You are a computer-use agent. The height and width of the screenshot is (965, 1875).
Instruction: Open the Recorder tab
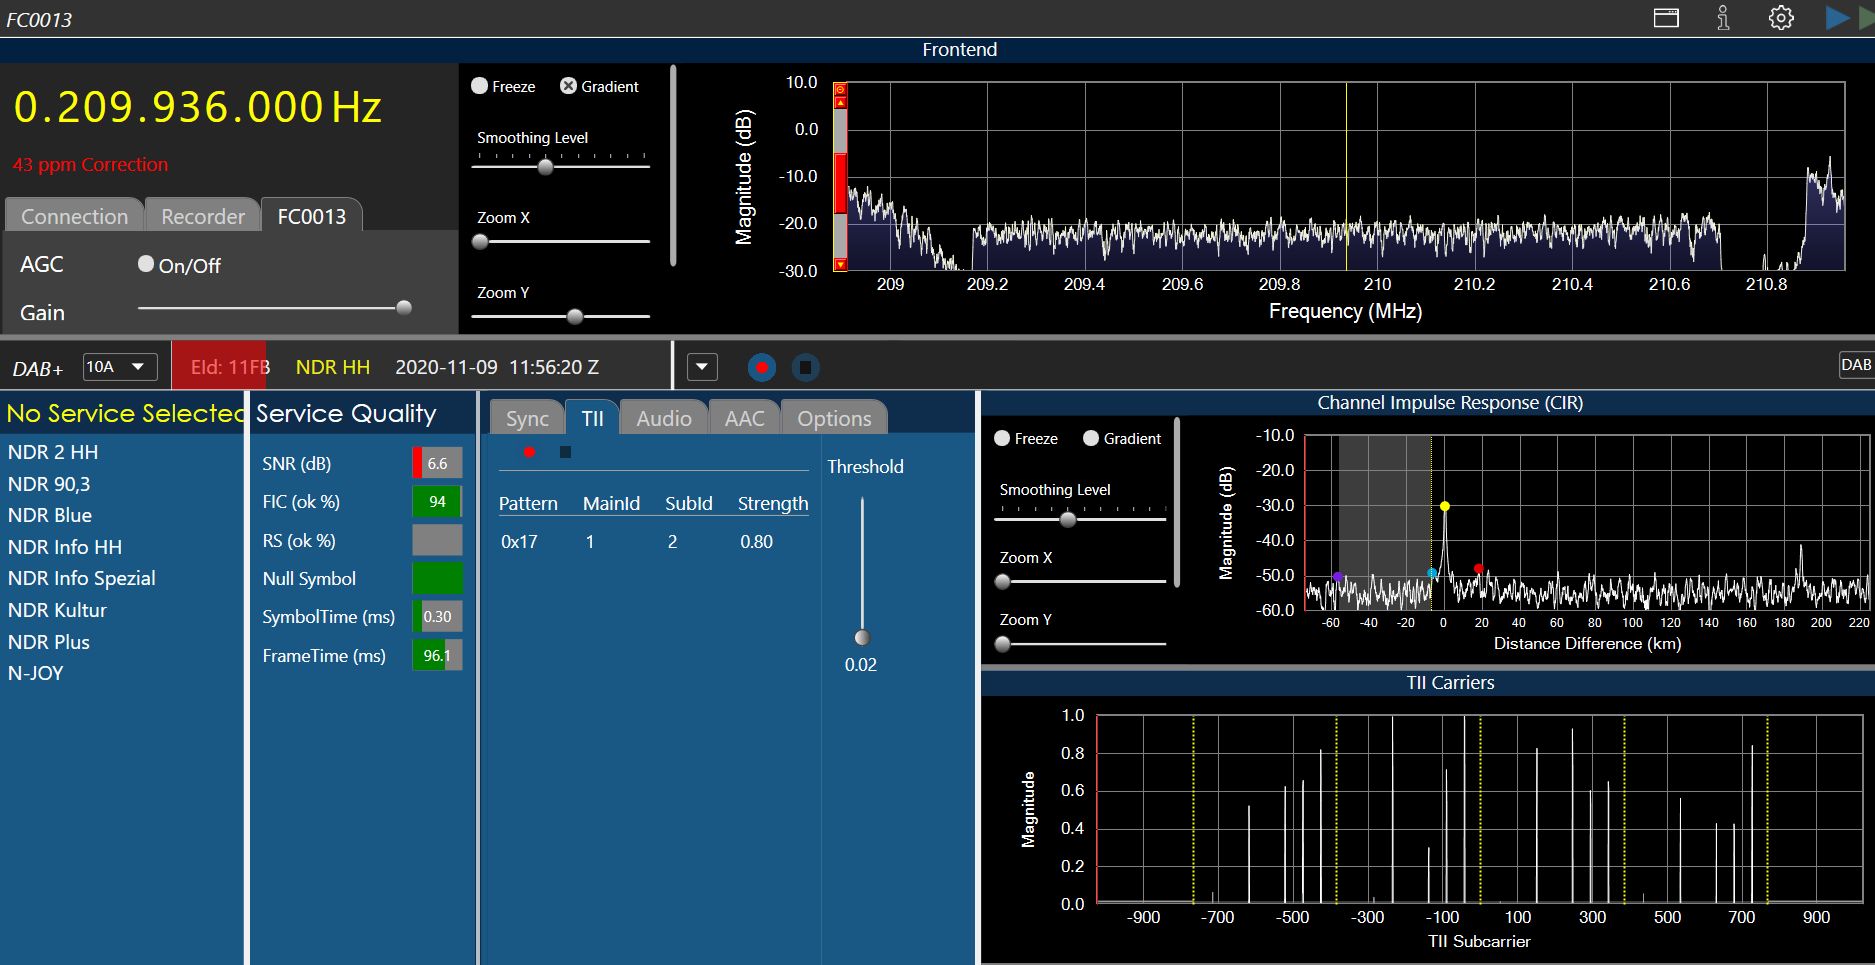(x=203, y=216)
